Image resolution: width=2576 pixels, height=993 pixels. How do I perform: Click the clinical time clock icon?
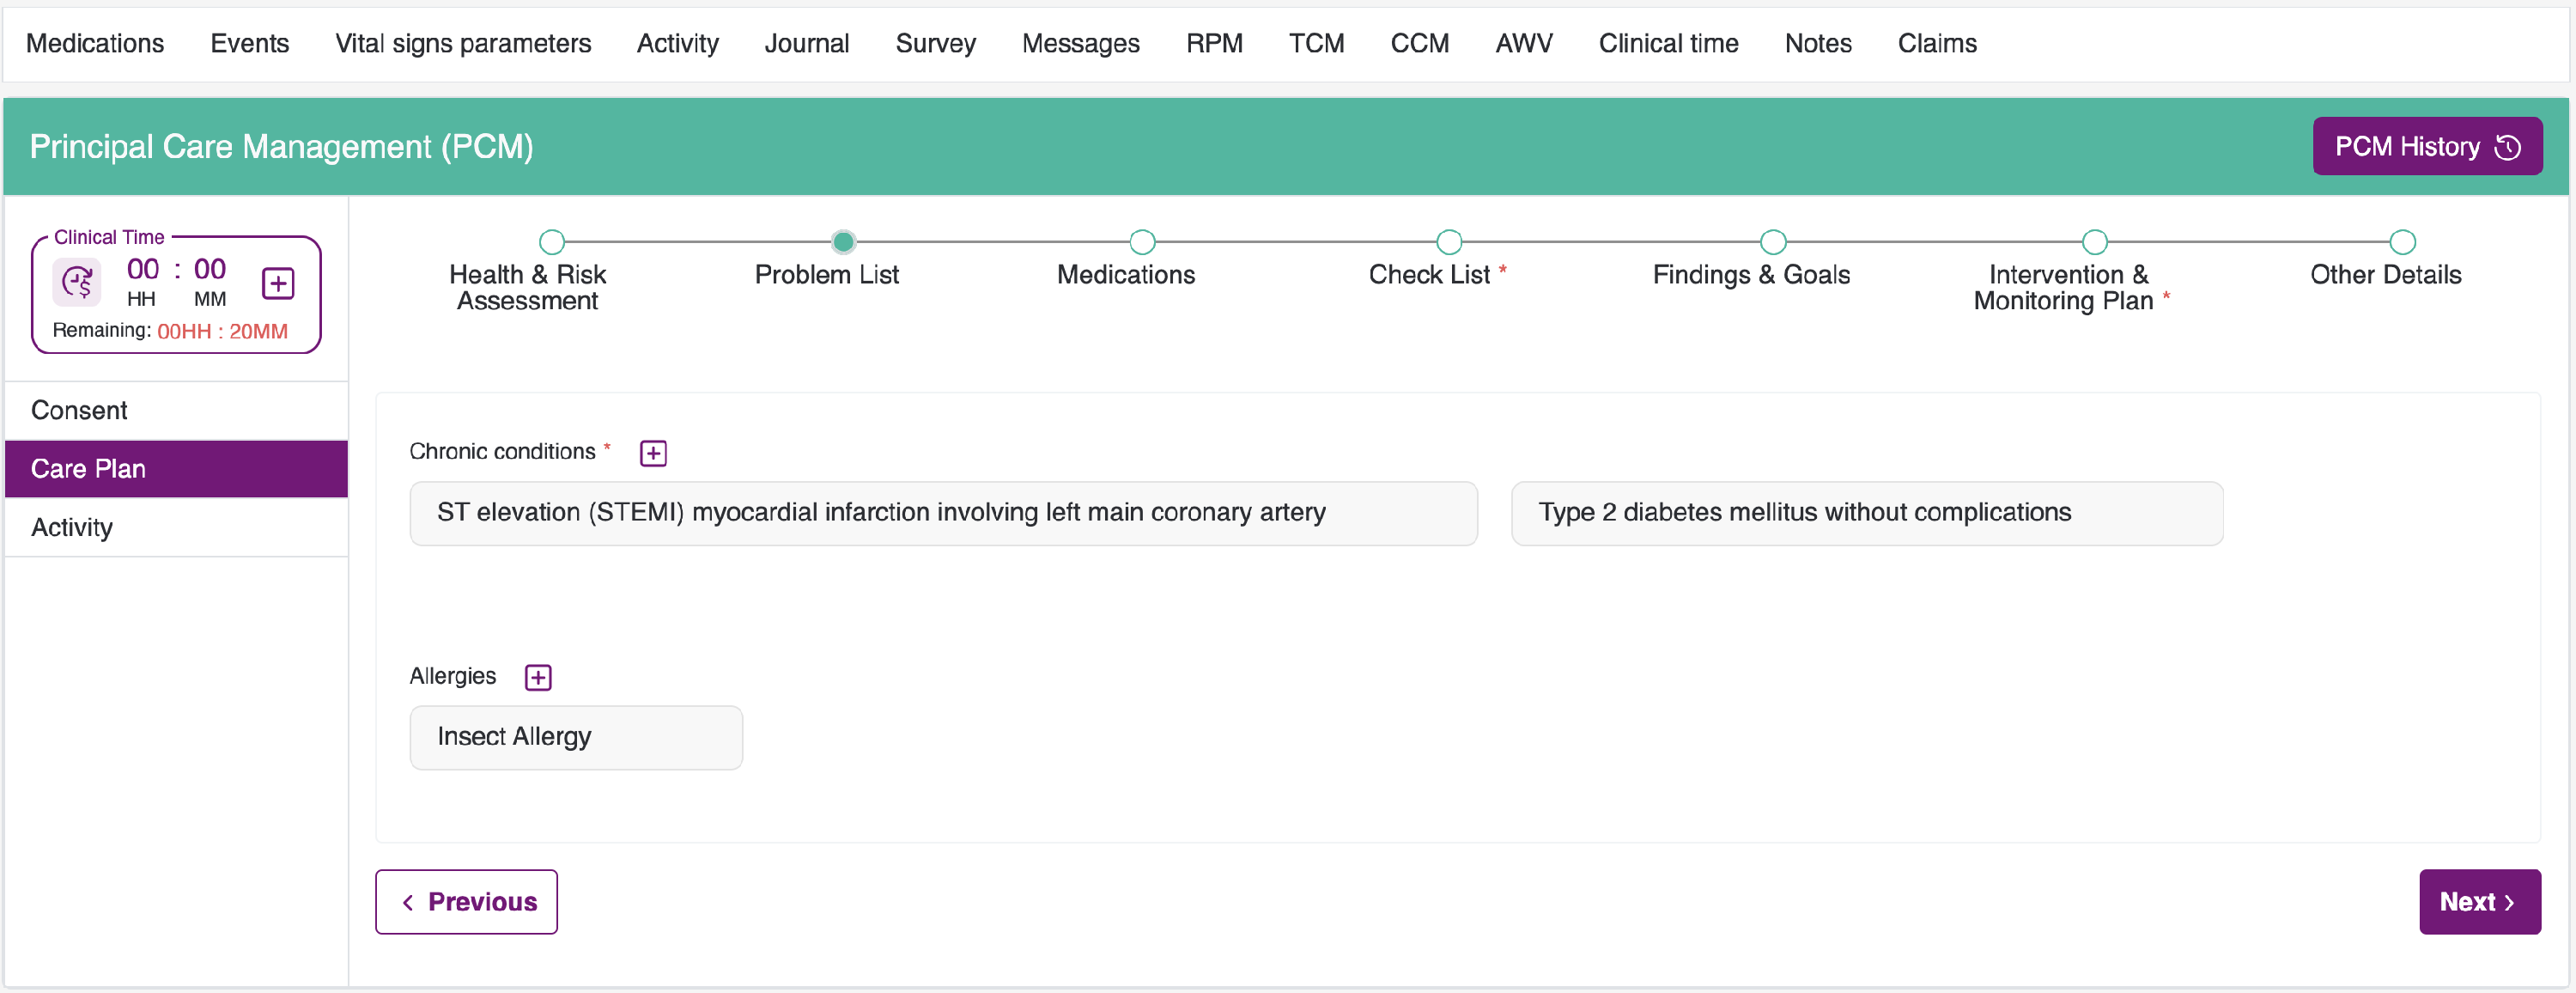(78, 283)
